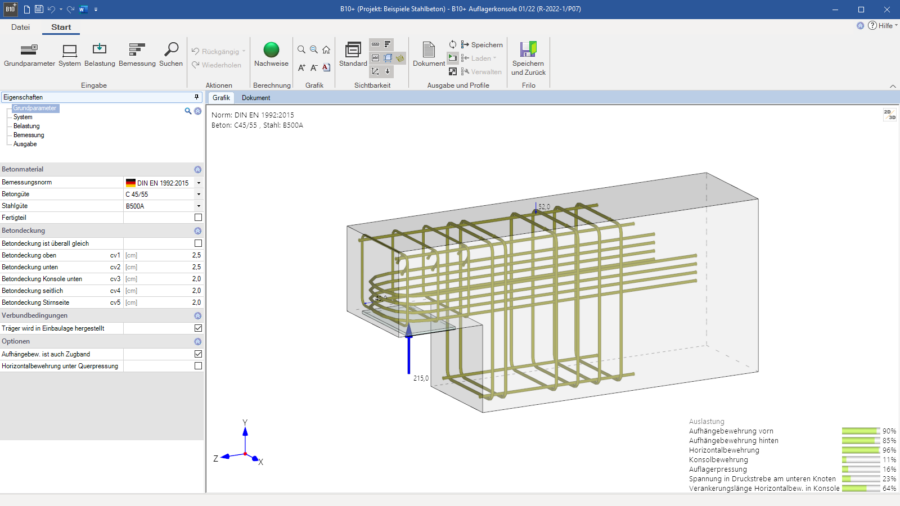
Task: Reset view with home icon in Grafik
Action: pos(326,50)
